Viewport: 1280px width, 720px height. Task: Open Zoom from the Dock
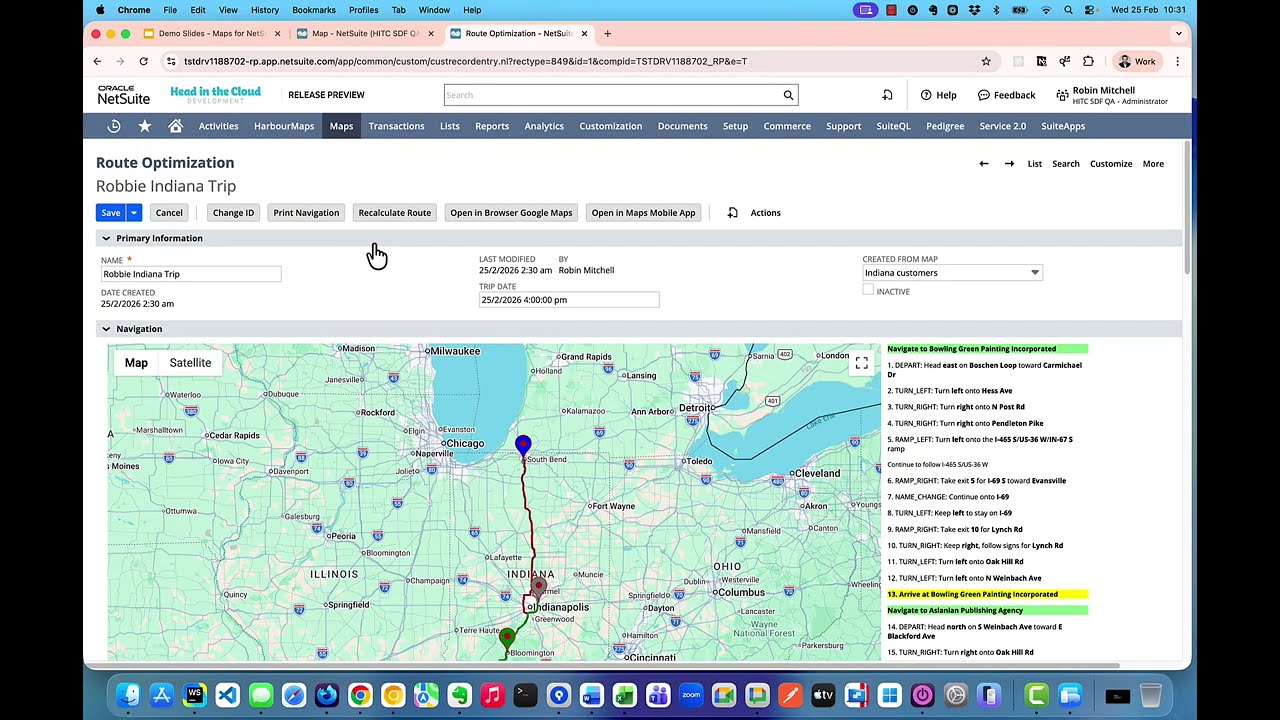click(691, 695)
